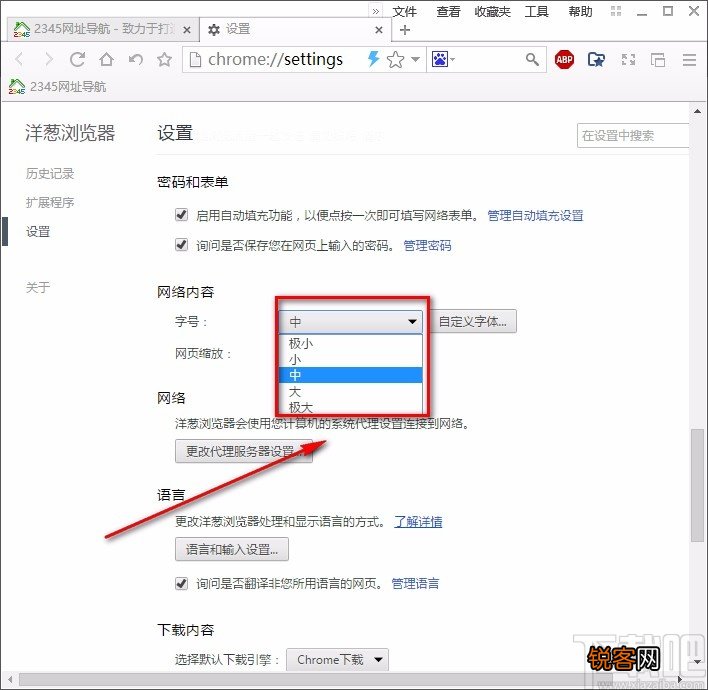The image size is (708, 690).
Task: Switch to the 2345网址导航 tab
Action: click(x=102, y=29)
